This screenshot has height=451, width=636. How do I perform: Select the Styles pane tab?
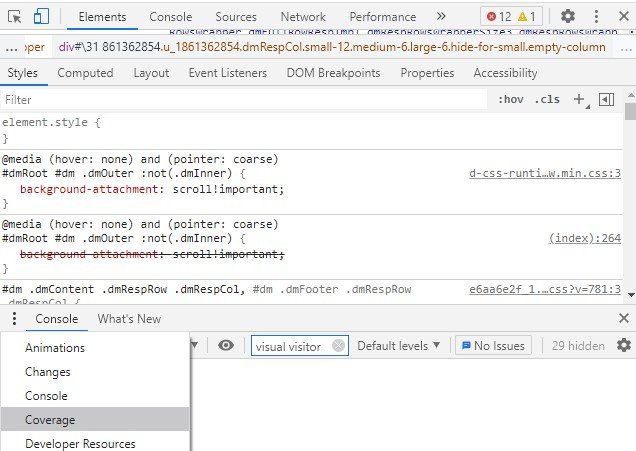click(x=22, y=73)
